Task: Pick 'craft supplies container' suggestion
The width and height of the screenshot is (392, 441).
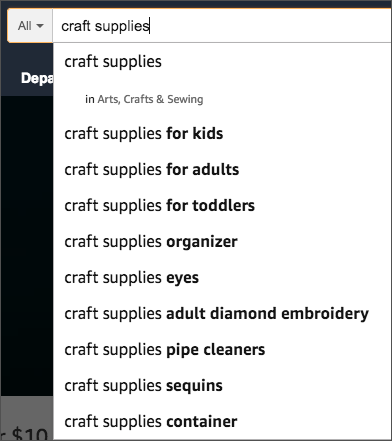Action: tap(222, 422)
